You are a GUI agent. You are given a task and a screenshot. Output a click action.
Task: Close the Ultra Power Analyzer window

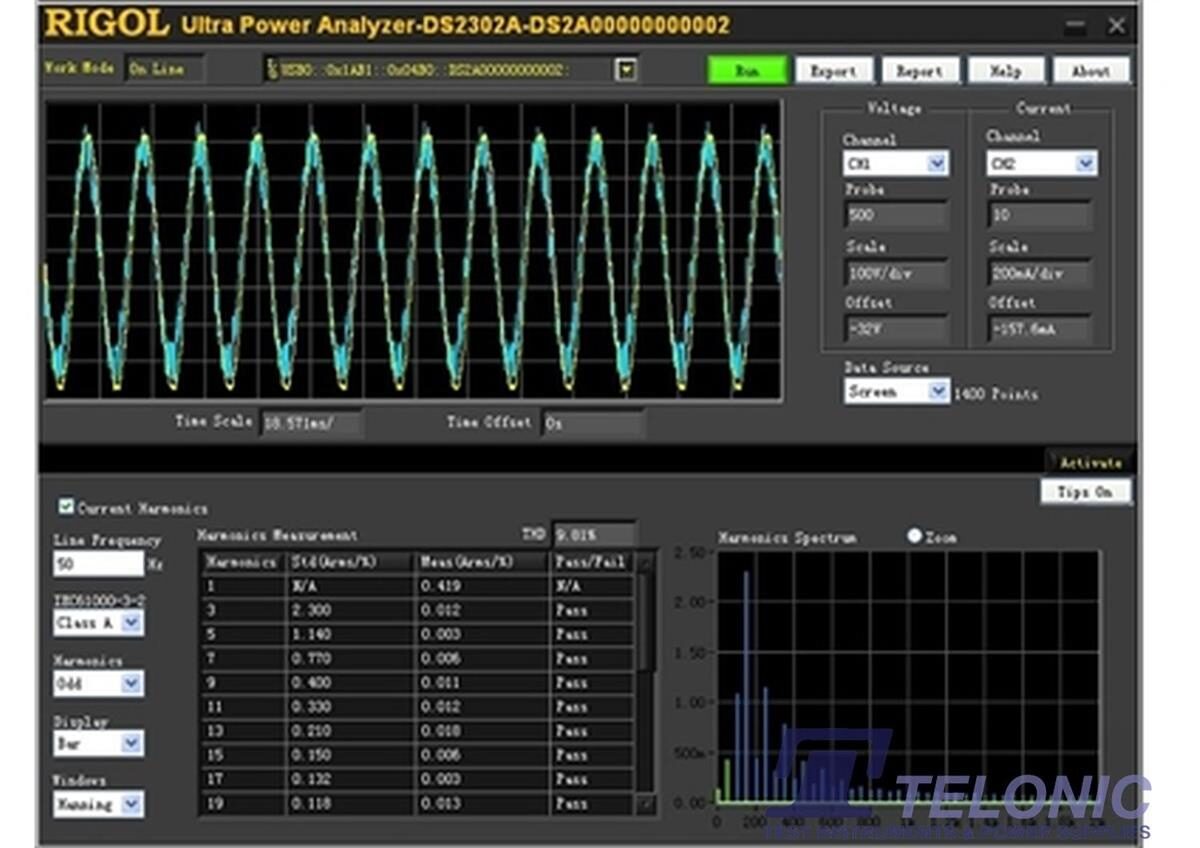pos(1116,26)
